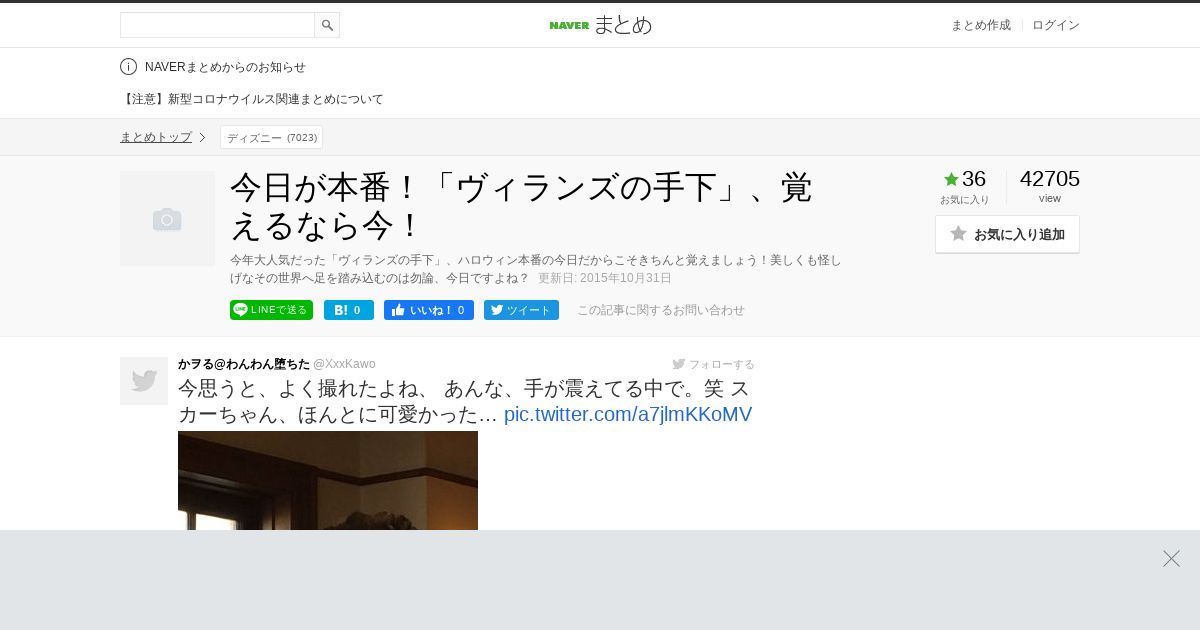Image resolution: width=1200 pixels, height=630 pixels.
Task: Click the Hatena B! bookmark button
Action: tap(349, 310)
